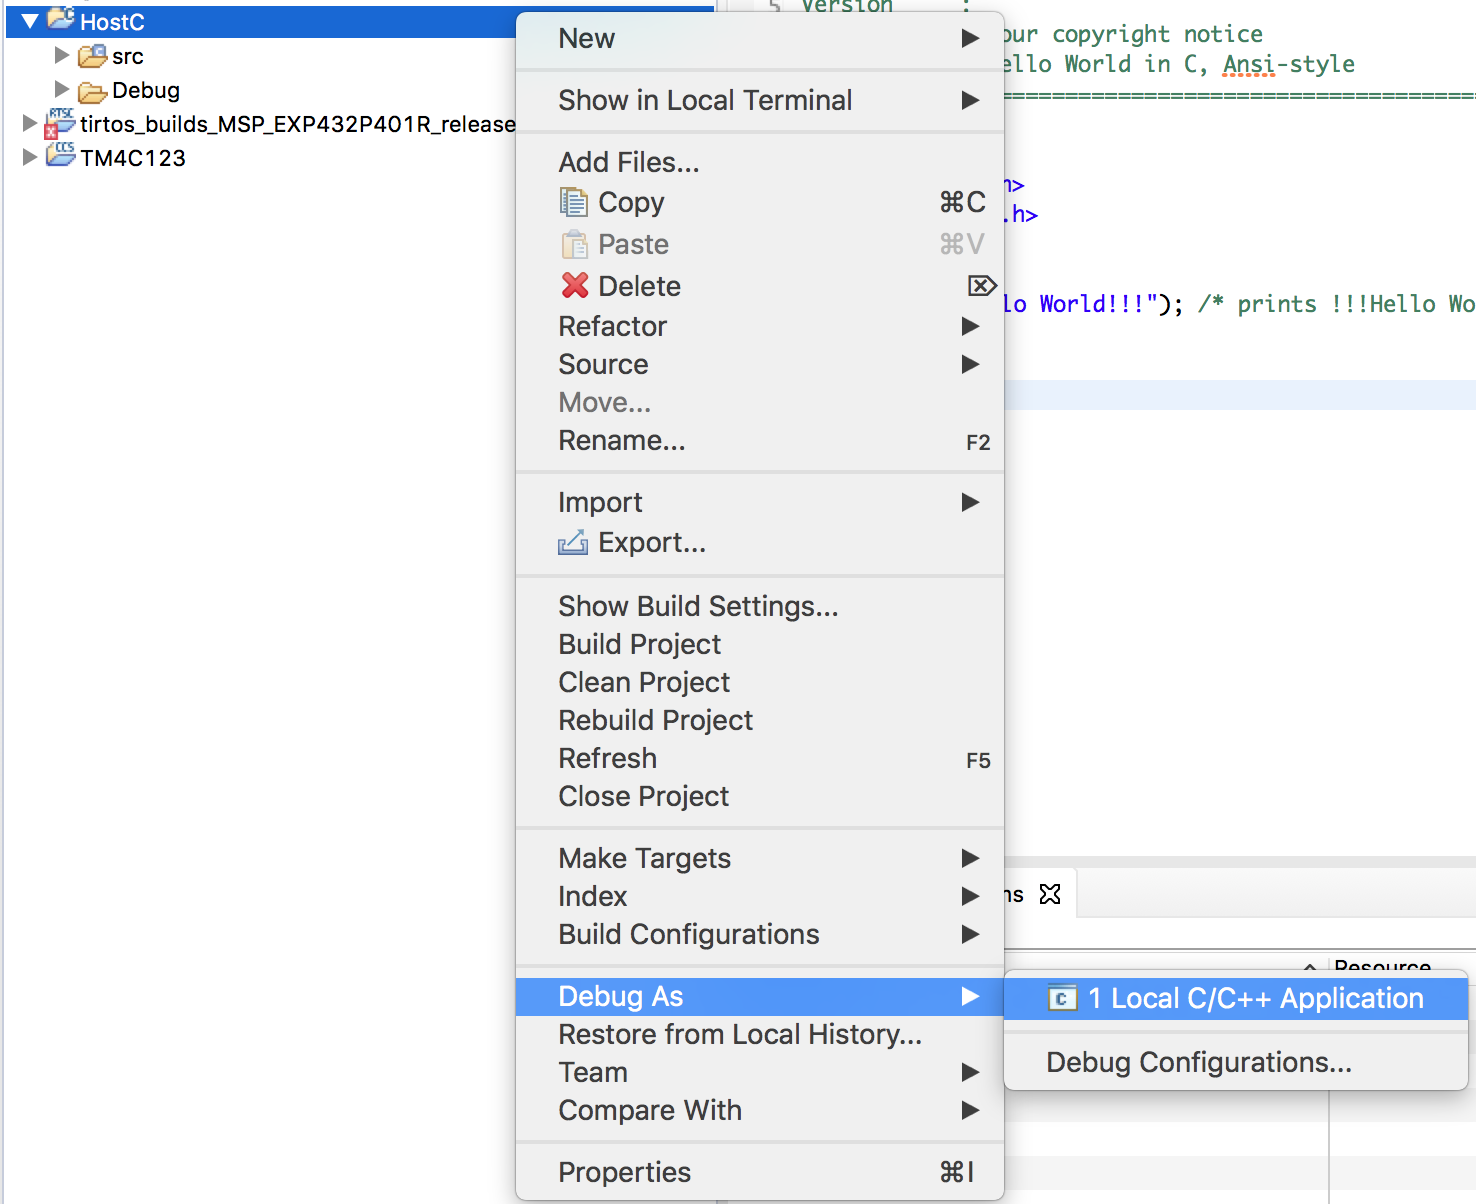The width and height of the screenshot is (1476, 1204).
Task: Open the Build Configurations submenu
Action: 760,934
